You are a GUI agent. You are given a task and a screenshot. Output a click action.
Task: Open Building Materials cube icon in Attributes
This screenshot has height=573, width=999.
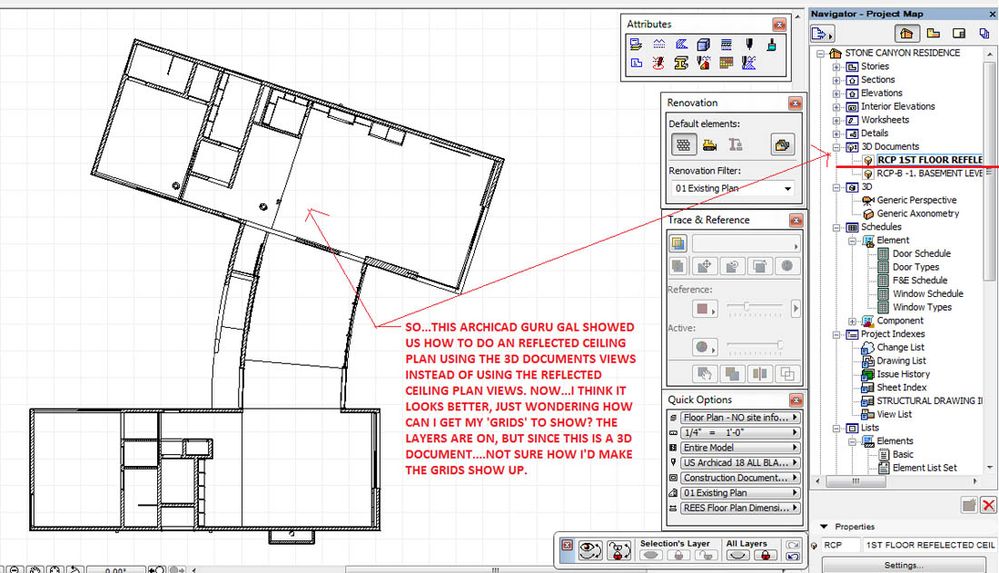703,44
